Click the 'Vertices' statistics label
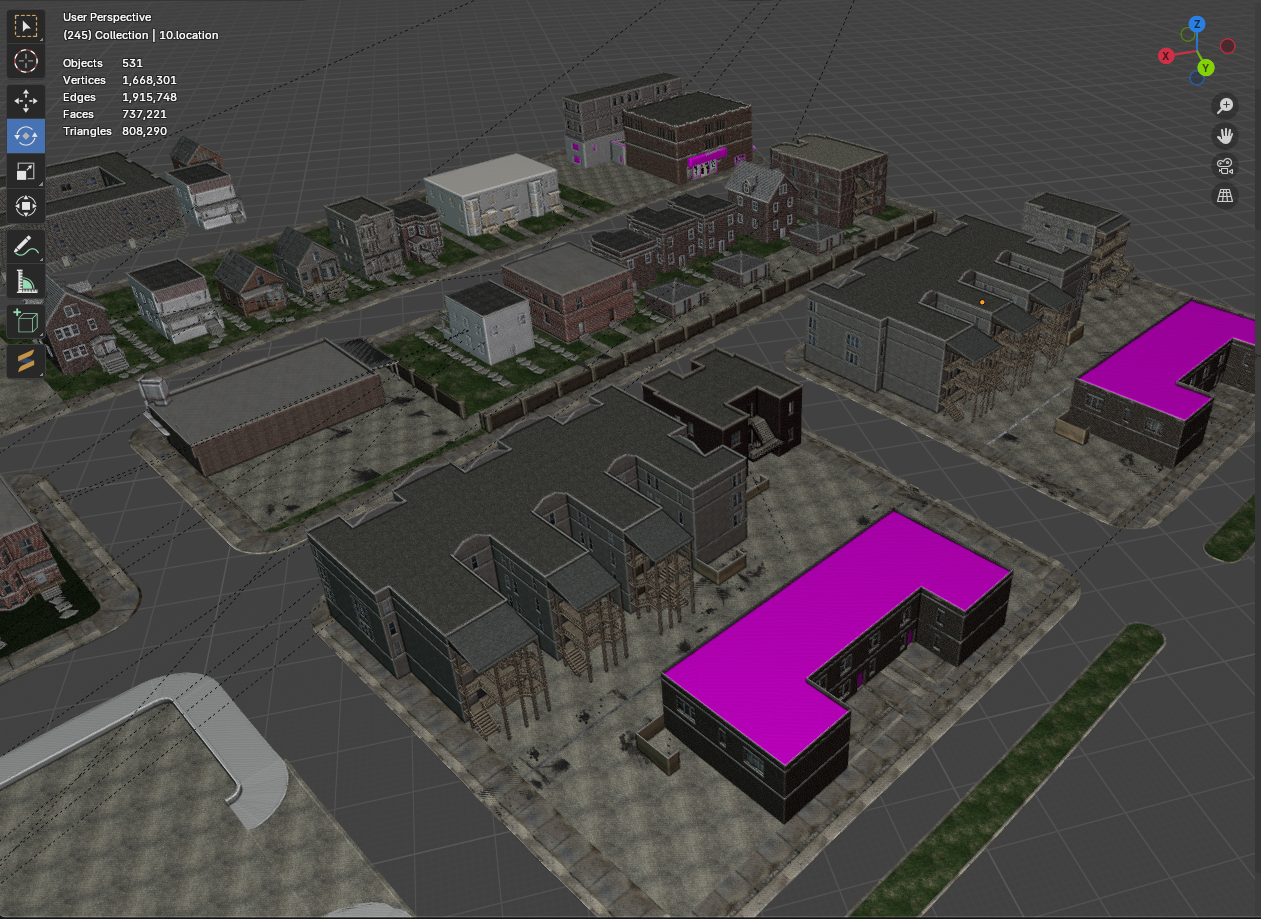 click(x=84, y=80)
